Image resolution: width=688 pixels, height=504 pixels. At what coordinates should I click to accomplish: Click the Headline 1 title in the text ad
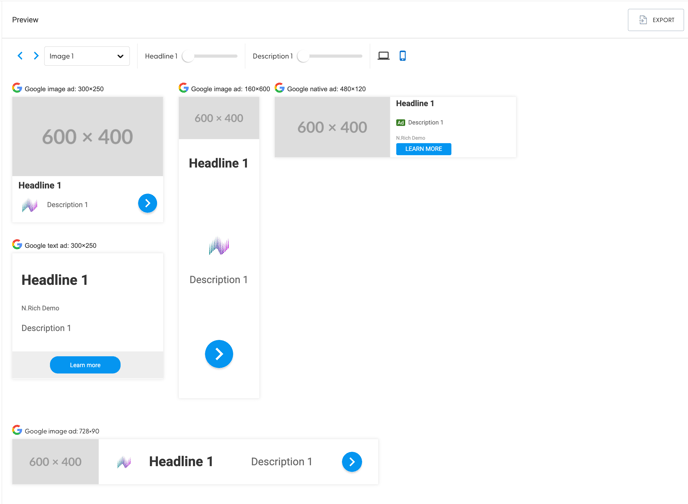tap(55, 280)
